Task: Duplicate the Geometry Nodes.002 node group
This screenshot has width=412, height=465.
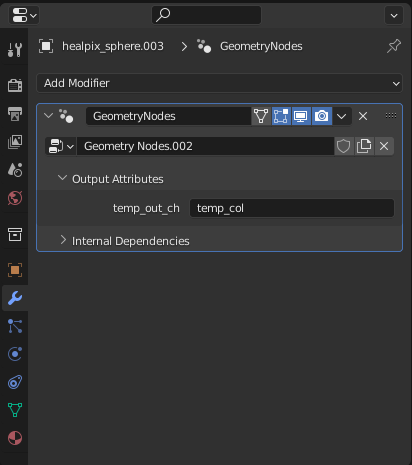Action: click(364, 146)
